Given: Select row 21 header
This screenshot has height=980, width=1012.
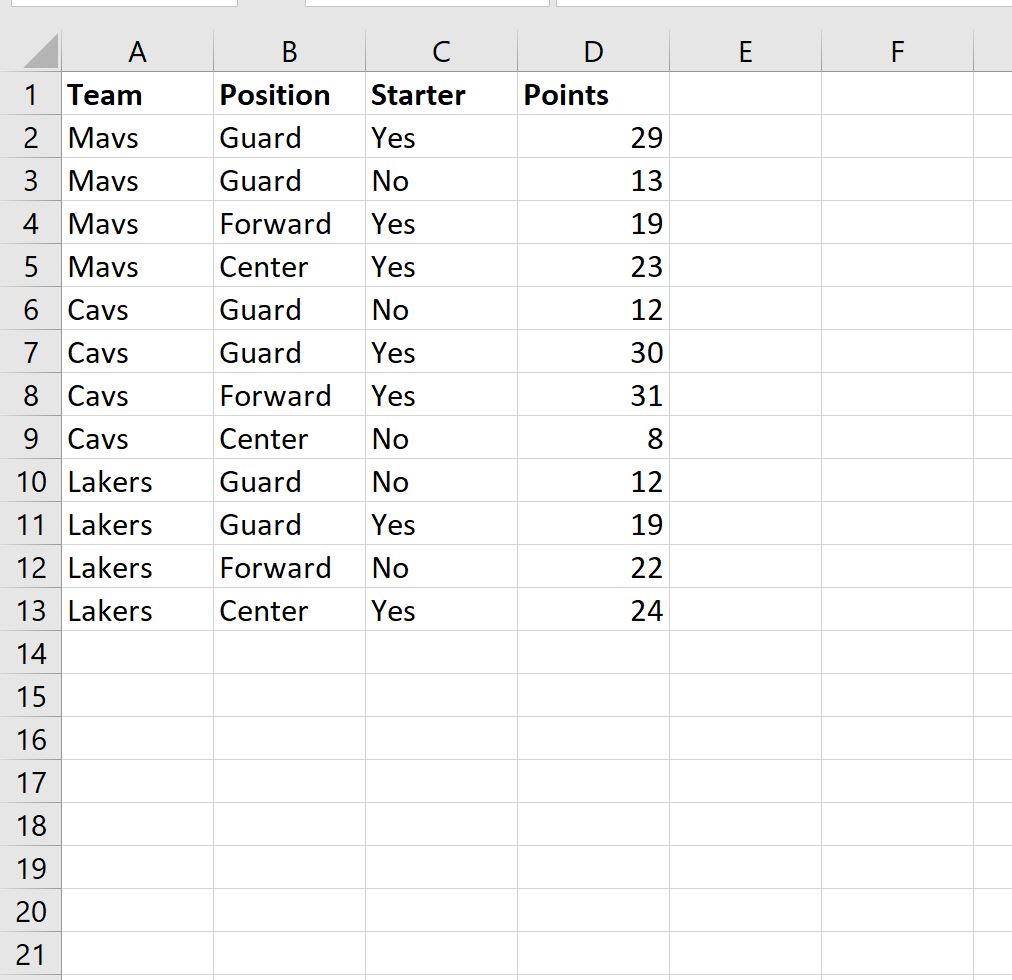Looking at the screenshot, I should click(x=30, y=954).
